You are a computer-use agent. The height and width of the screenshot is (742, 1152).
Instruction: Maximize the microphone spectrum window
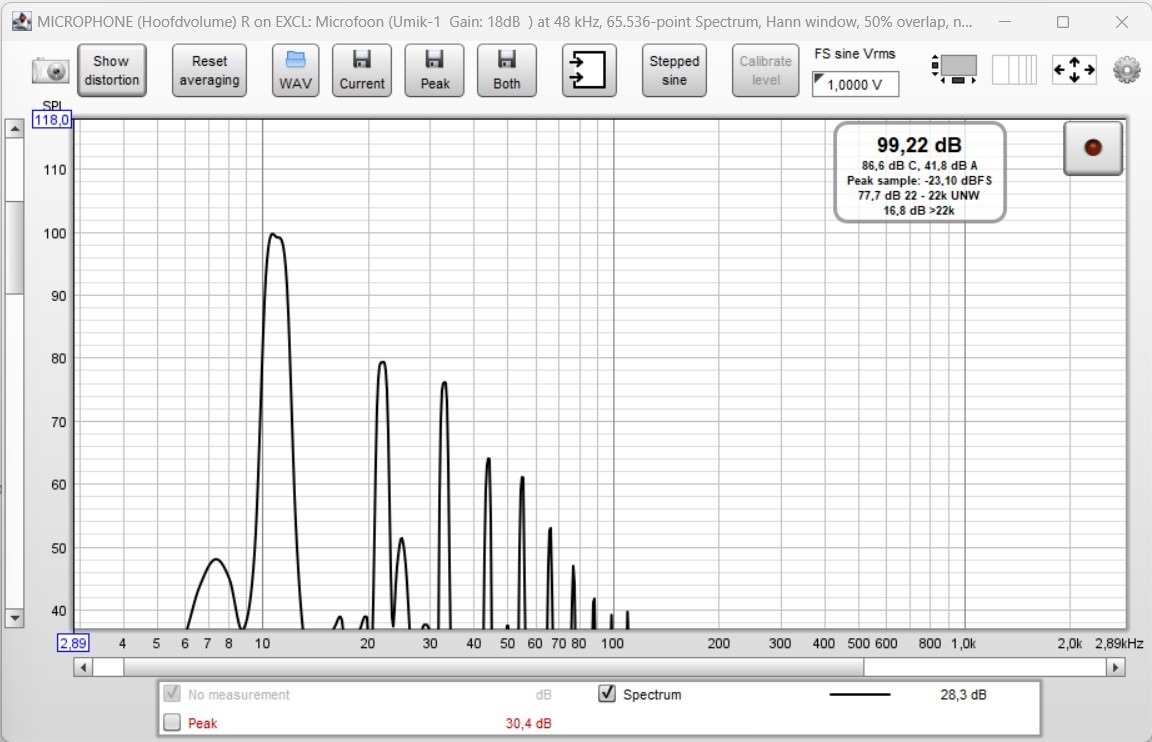[x=1062, y=22]
